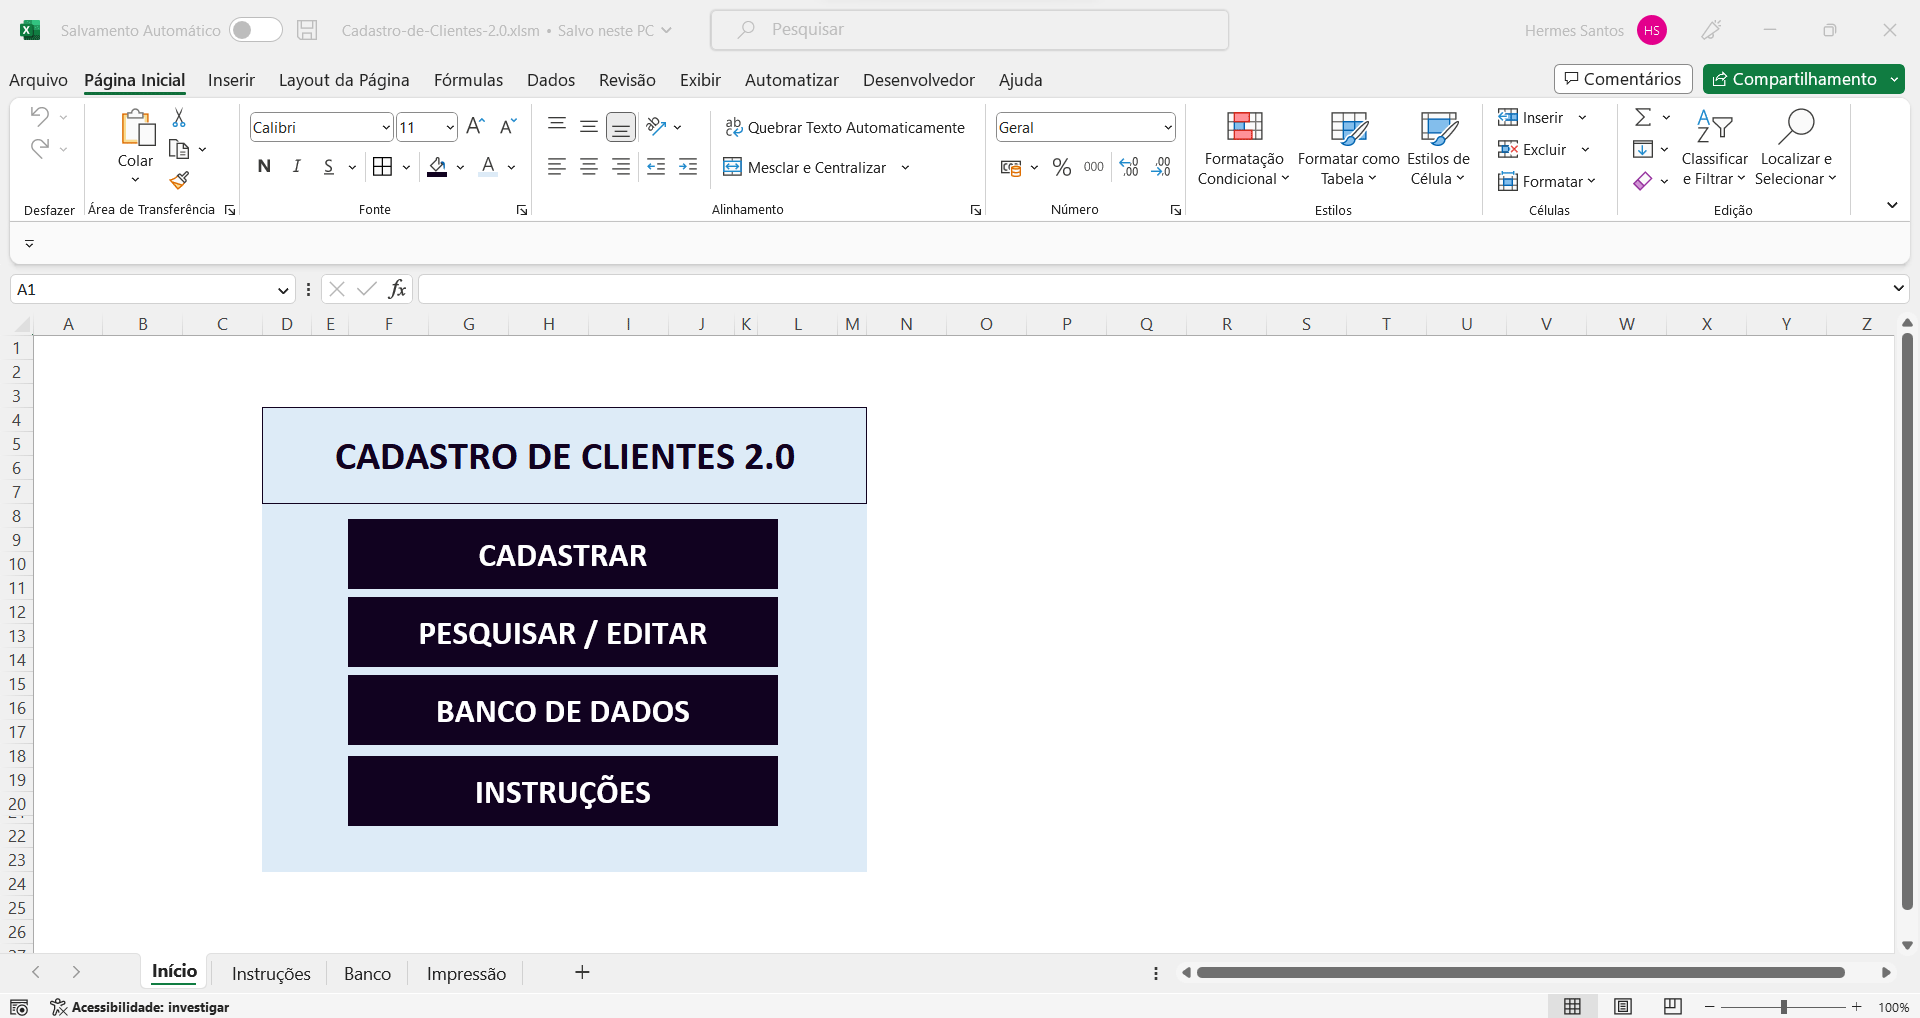Open the Arquivo menu

pos(38,80)
